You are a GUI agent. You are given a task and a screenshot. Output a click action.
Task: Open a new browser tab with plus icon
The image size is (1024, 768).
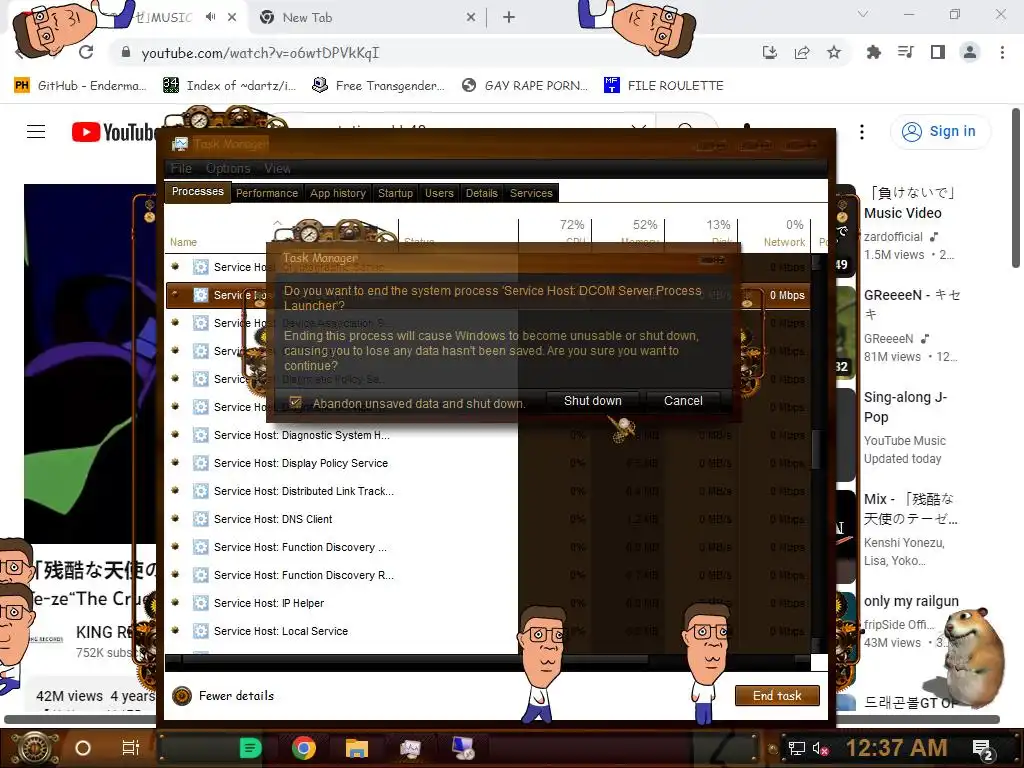pos(509,18)
